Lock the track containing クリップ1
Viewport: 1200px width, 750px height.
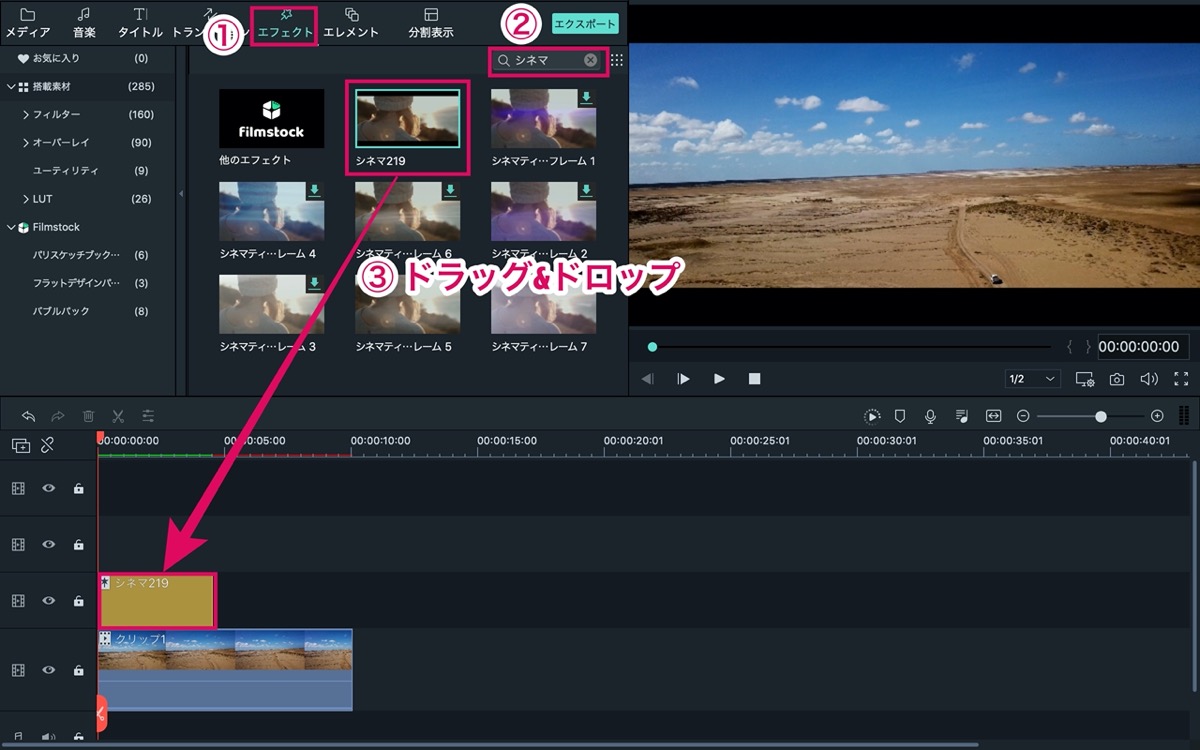pos(78,670)
